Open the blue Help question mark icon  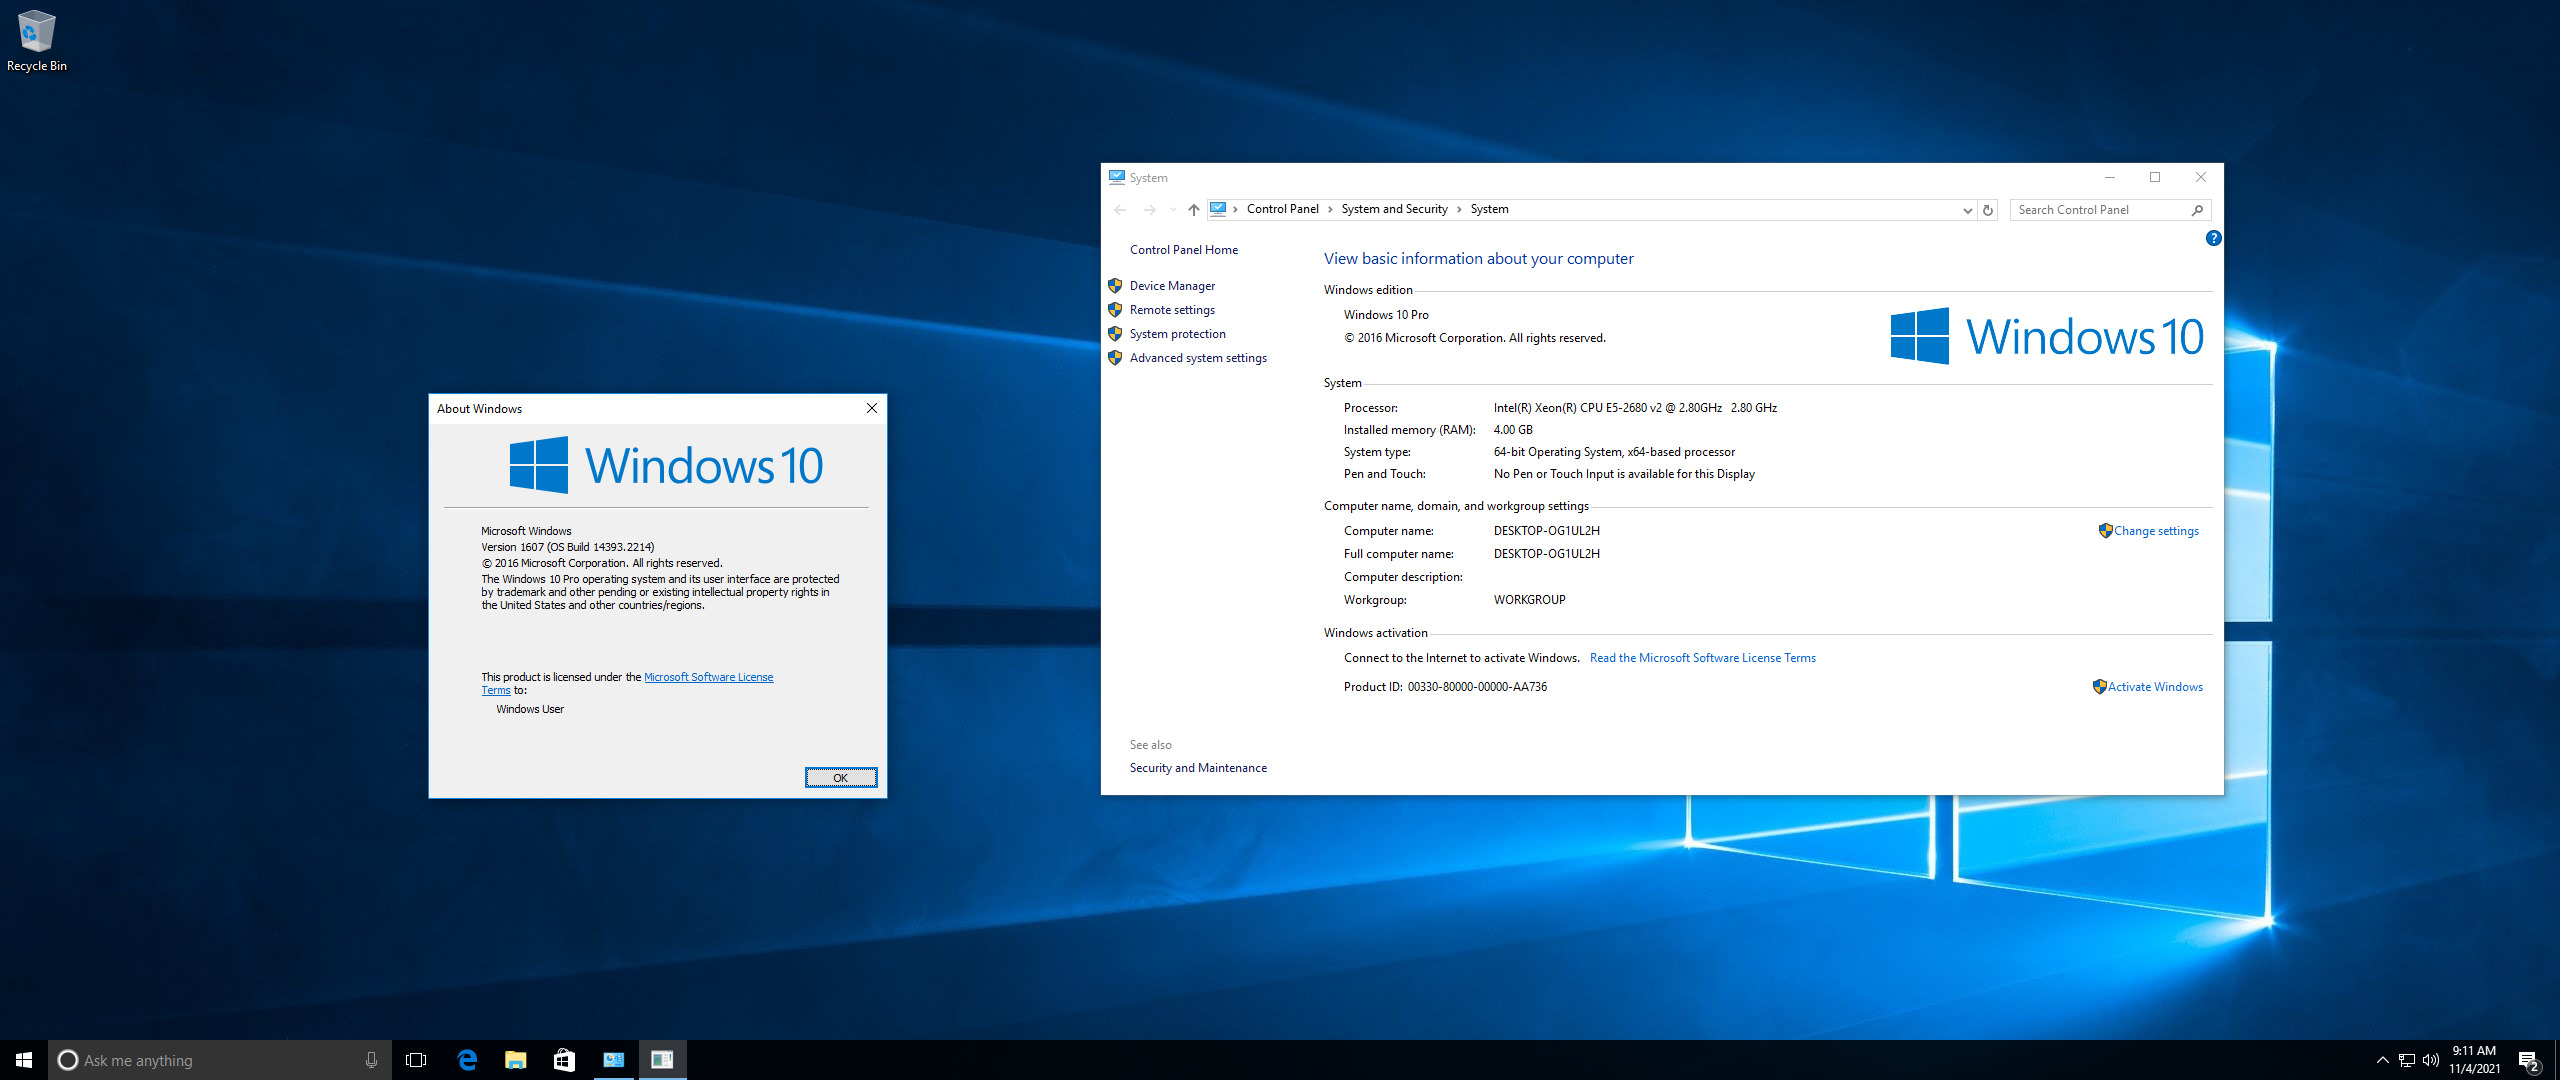[2213, 238]
